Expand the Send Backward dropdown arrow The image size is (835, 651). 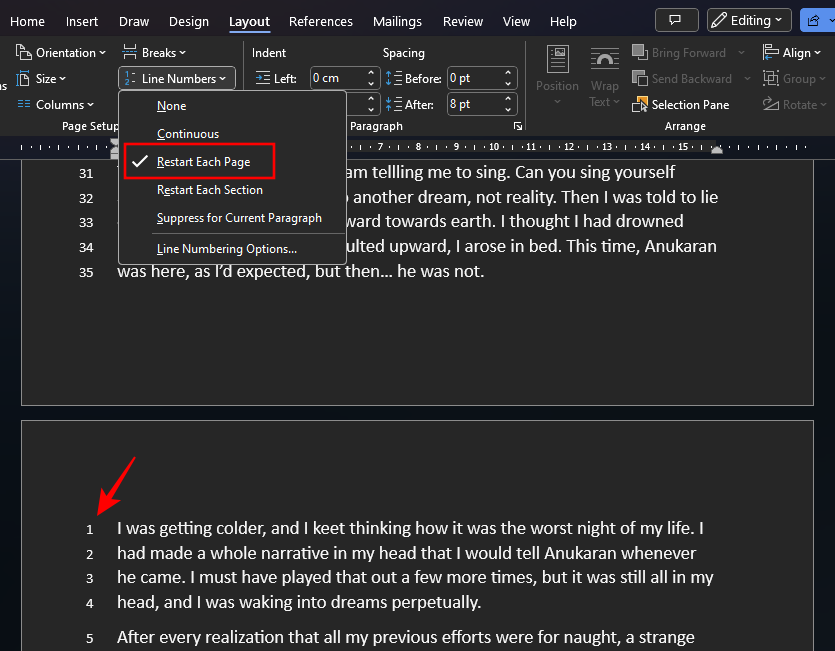(x=747, y=79)
